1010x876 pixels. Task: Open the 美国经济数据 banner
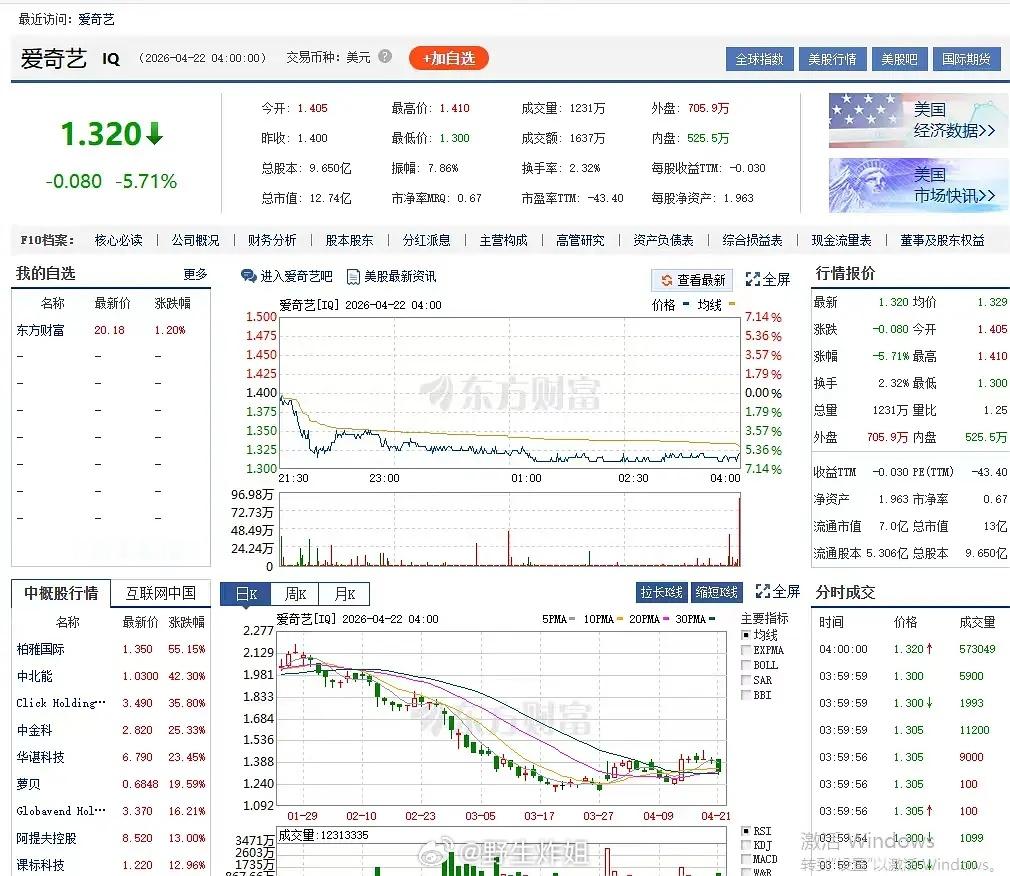tap(918, 120)
